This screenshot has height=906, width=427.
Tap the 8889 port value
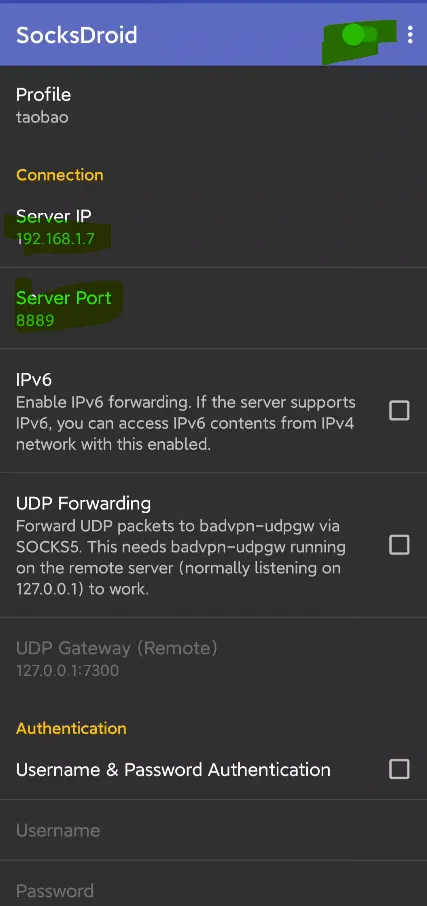[x=35, y=321]
